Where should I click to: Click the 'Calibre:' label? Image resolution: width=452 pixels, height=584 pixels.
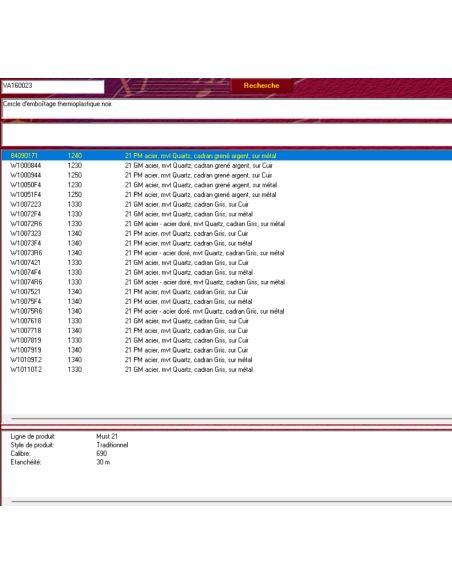(x=20, y=453)
